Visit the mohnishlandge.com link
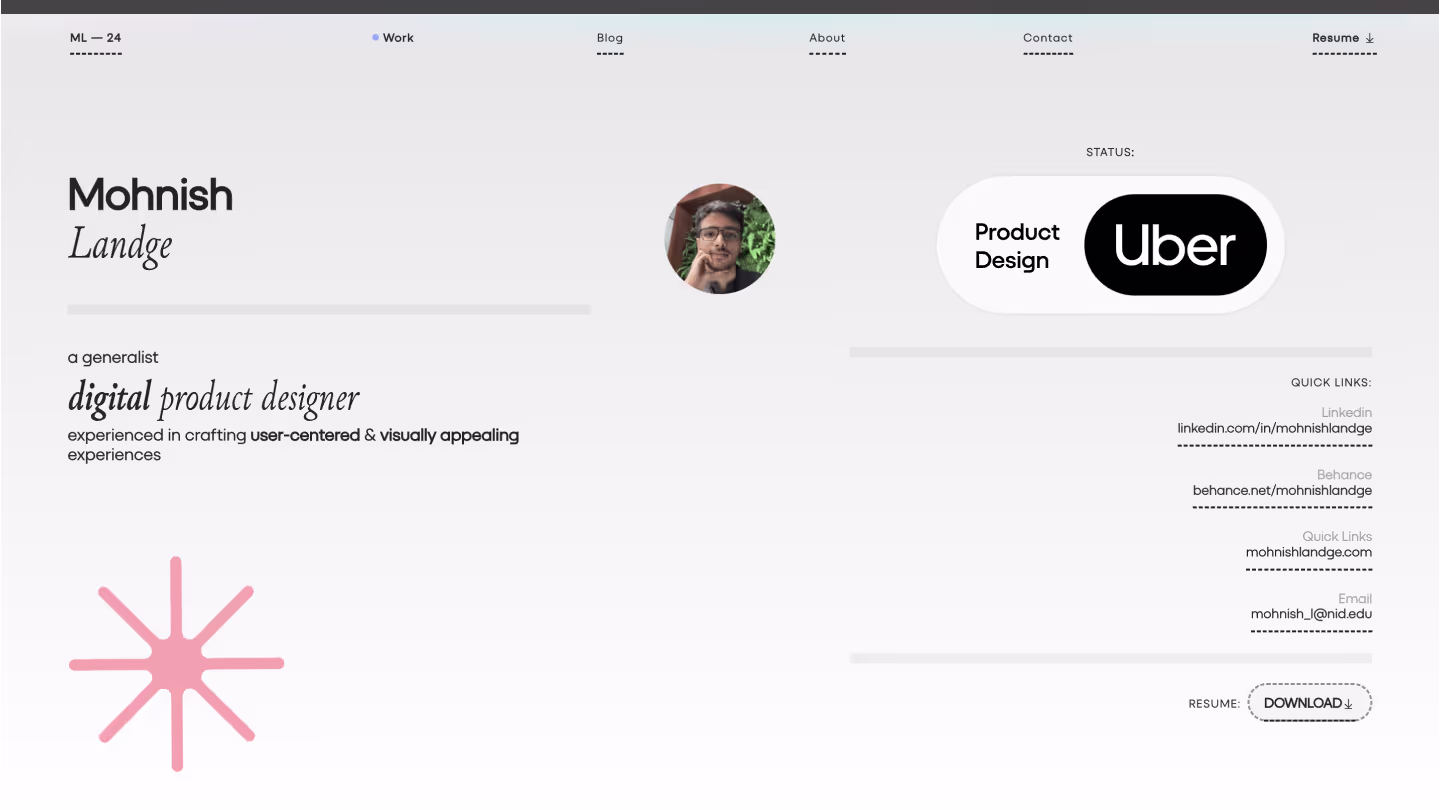This screenshot has width=1440, height=810. 1308,552
